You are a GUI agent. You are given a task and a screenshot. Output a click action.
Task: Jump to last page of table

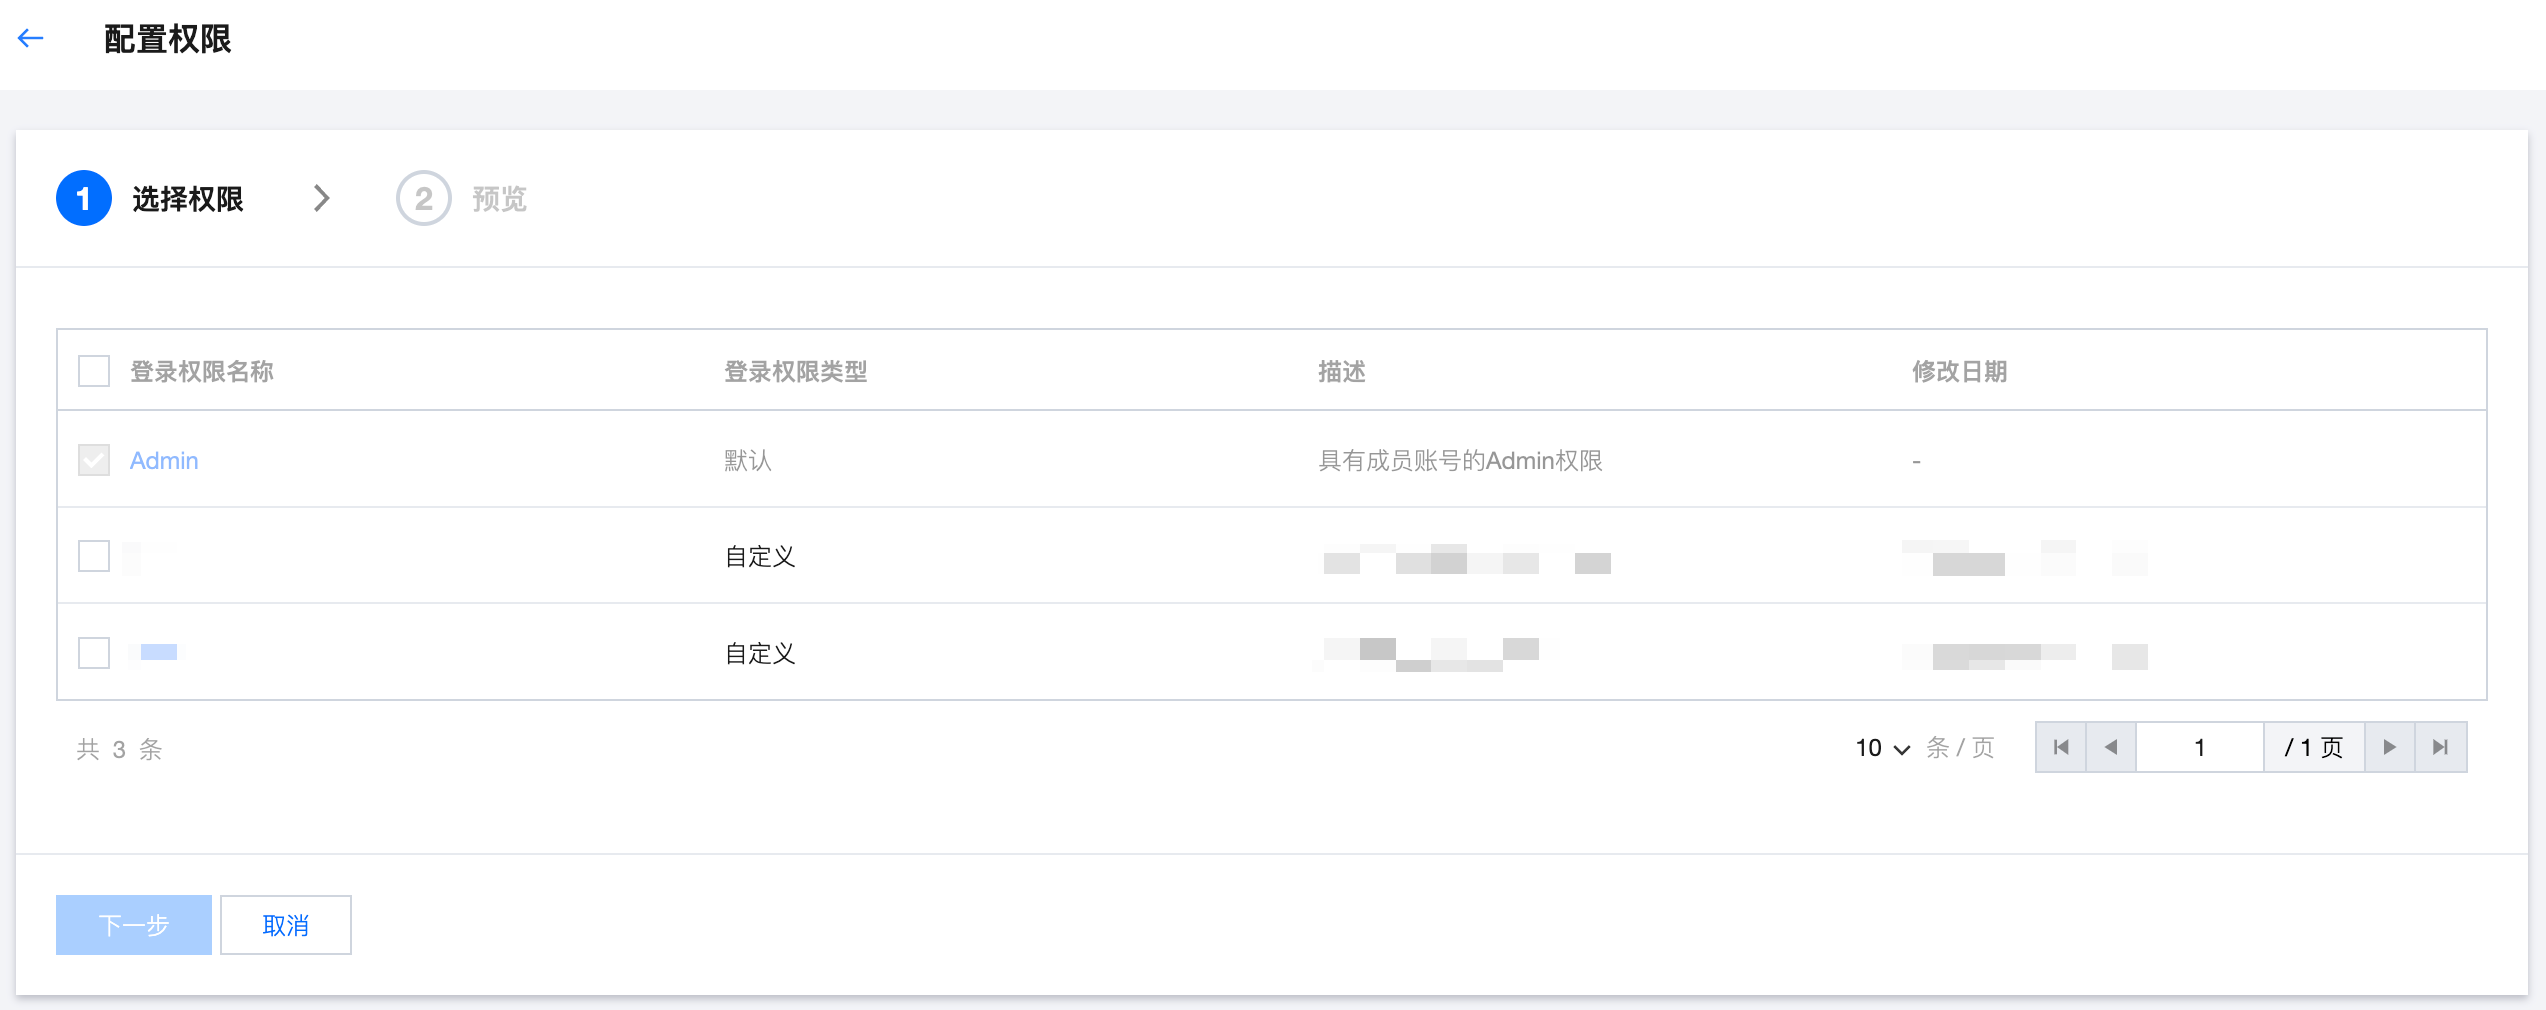[x=2440, y=747]
